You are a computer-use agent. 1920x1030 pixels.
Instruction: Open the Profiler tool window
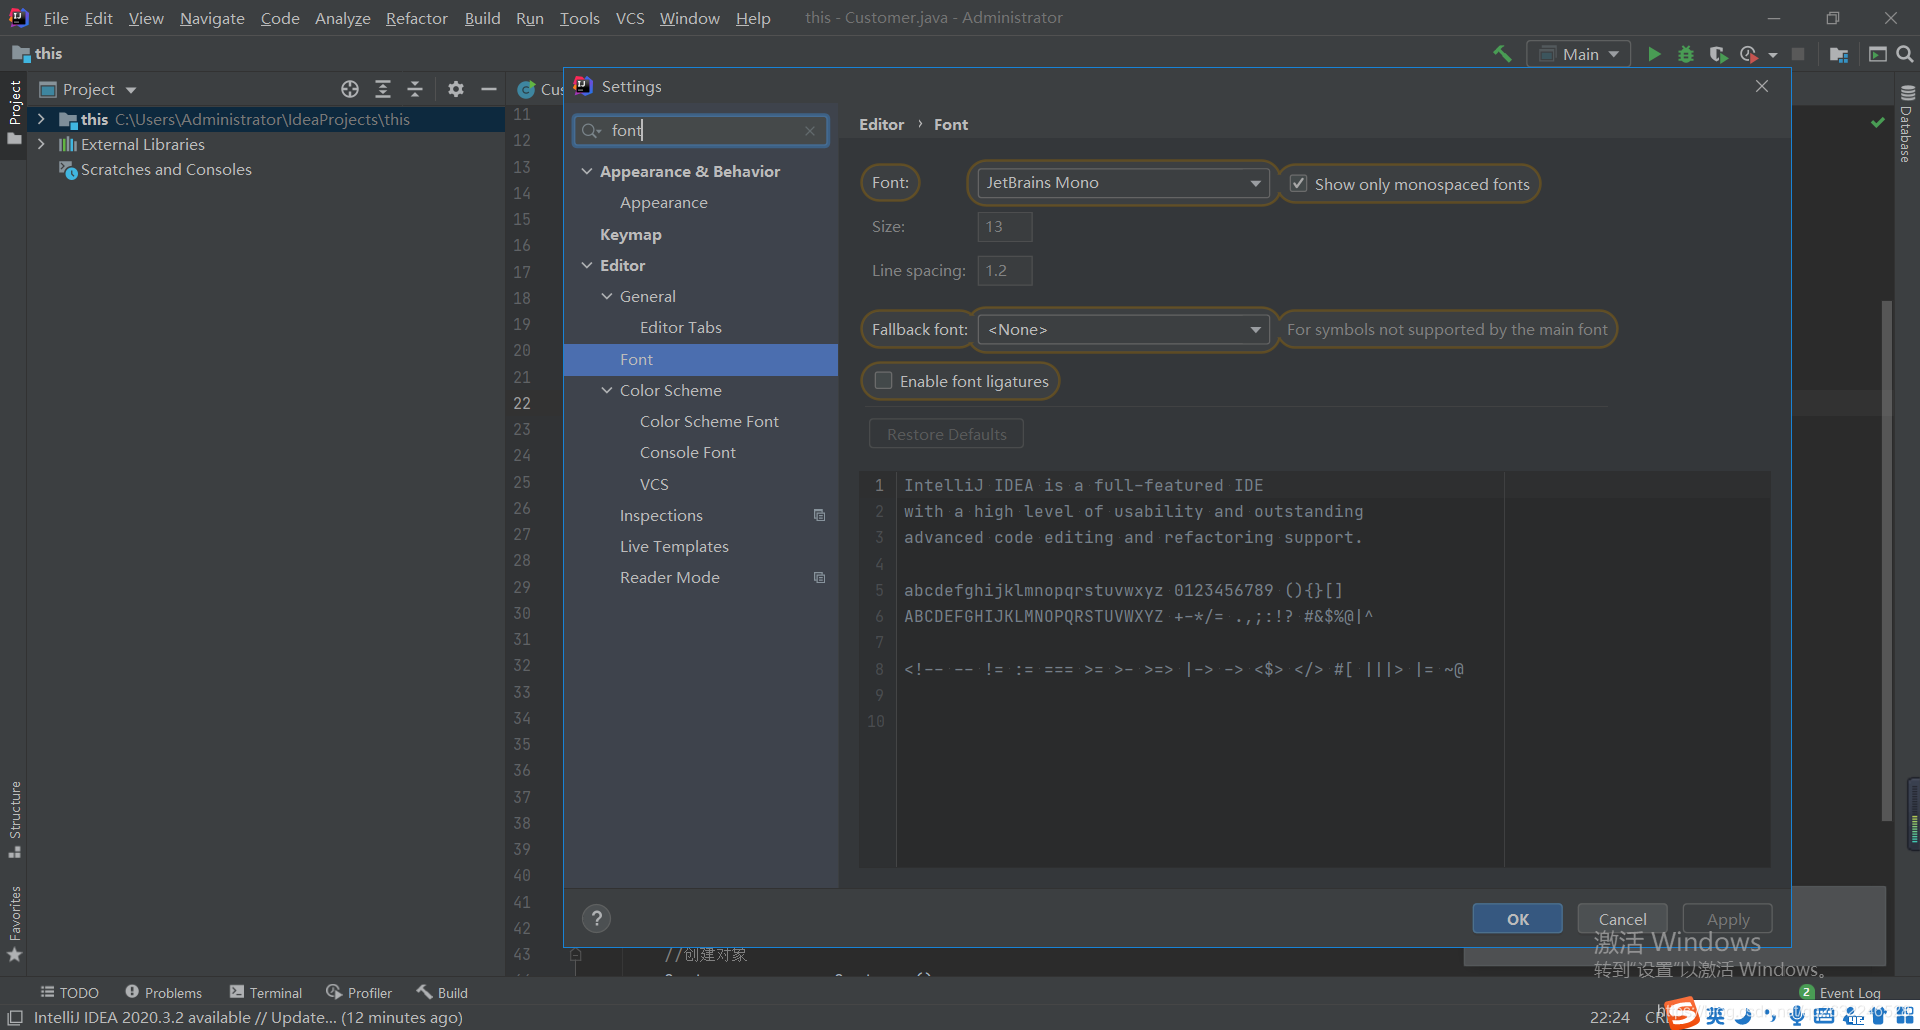[359, 992]
